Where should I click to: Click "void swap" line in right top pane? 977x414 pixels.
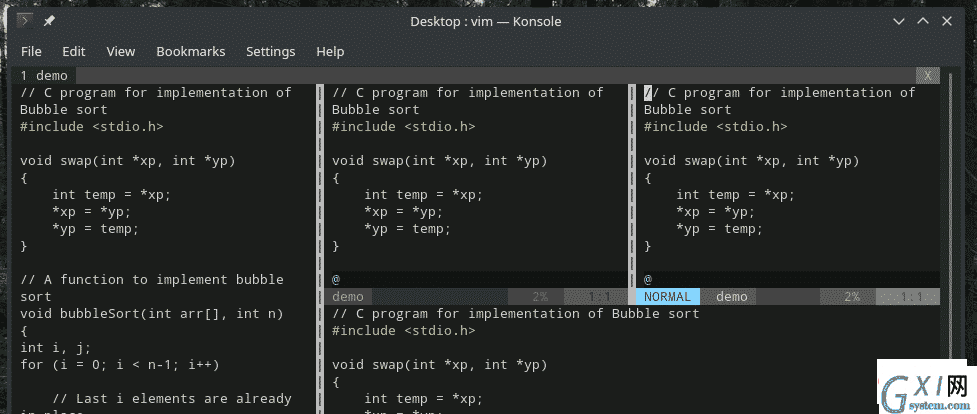752,161
